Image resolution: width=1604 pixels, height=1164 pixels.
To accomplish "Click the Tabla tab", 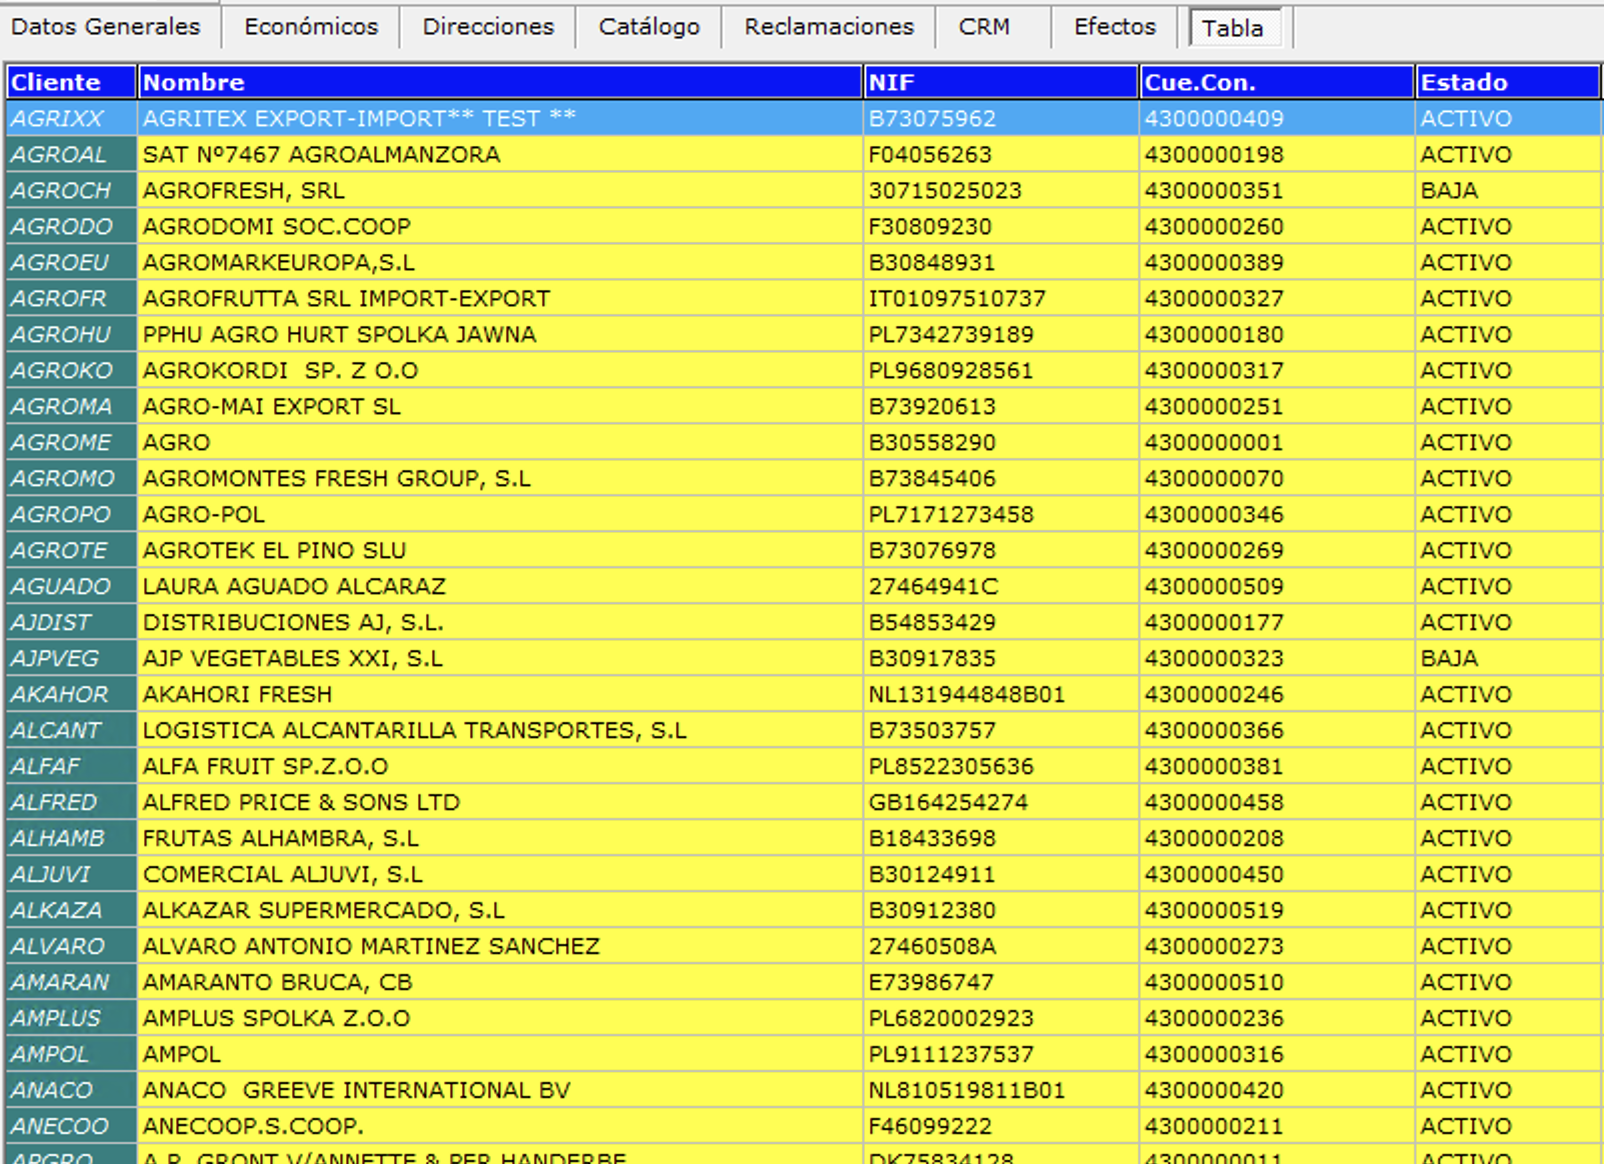I will tap(1233, 28).
